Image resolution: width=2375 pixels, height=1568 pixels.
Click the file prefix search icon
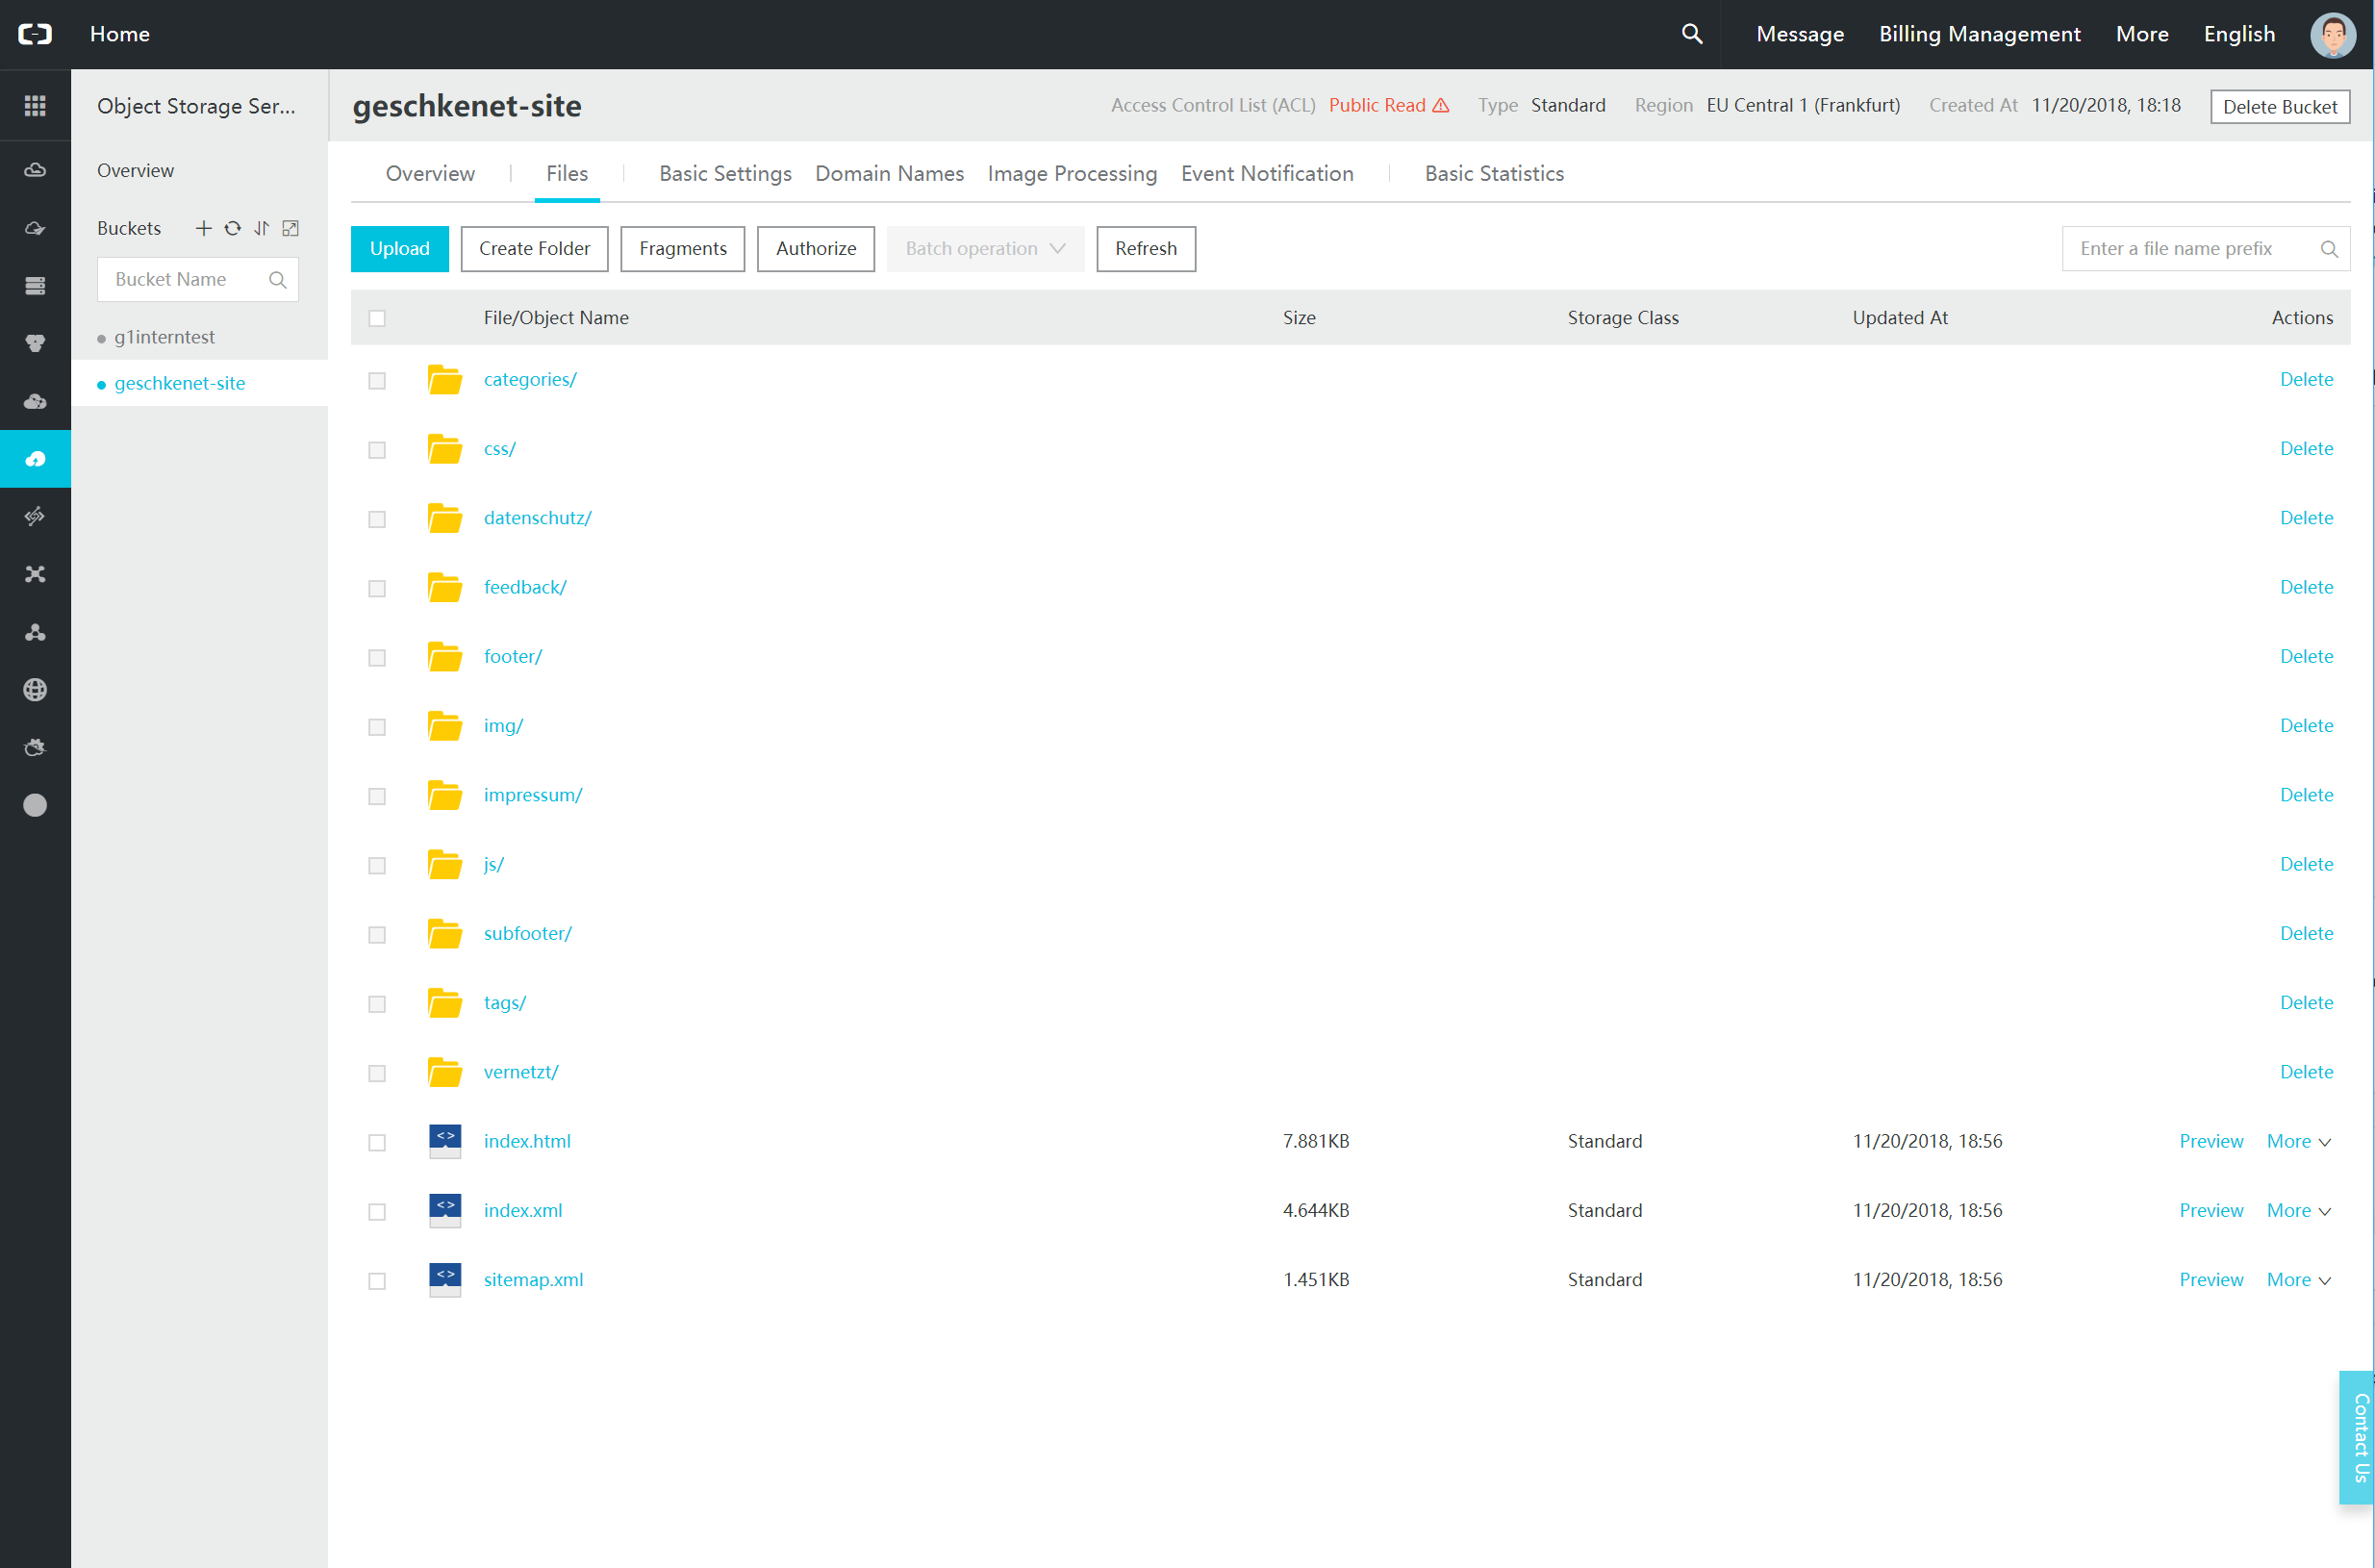tap(2329, 249)
